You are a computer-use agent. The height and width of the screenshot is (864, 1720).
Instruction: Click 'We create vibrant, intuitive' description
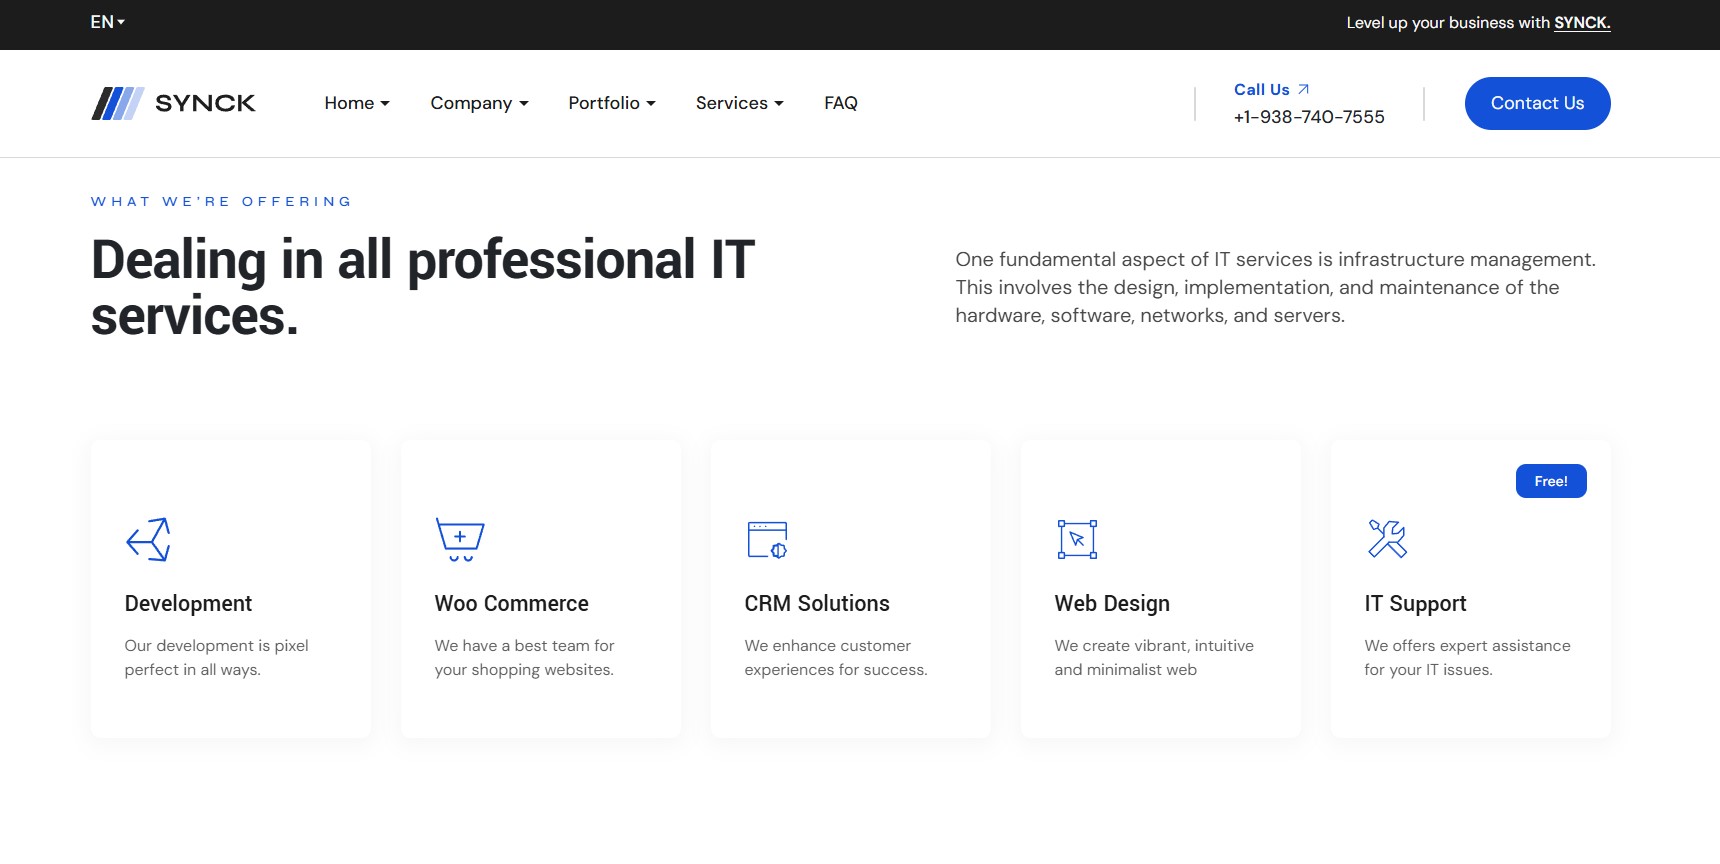1154,658
